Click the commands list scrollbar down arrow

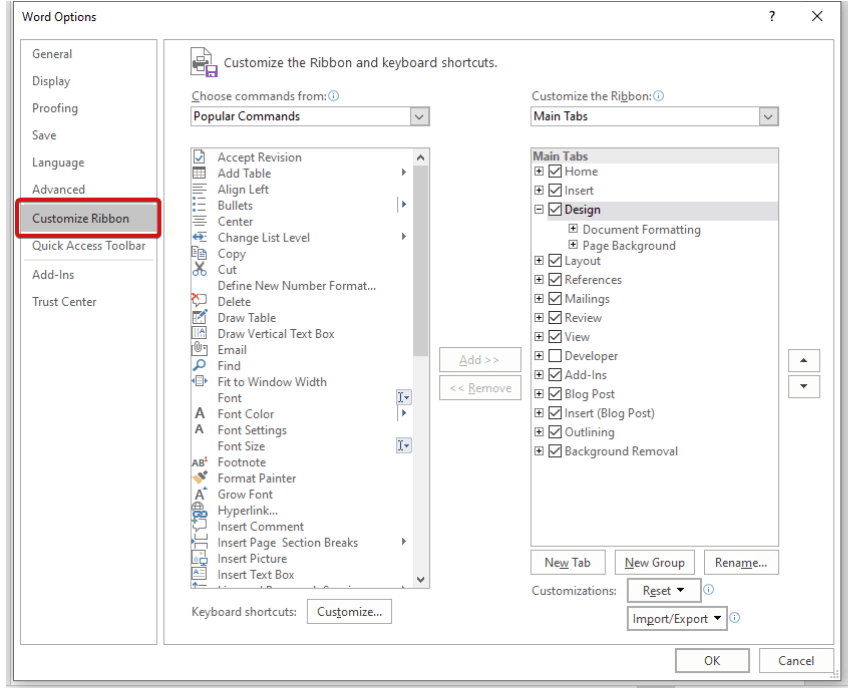(420, 580)
